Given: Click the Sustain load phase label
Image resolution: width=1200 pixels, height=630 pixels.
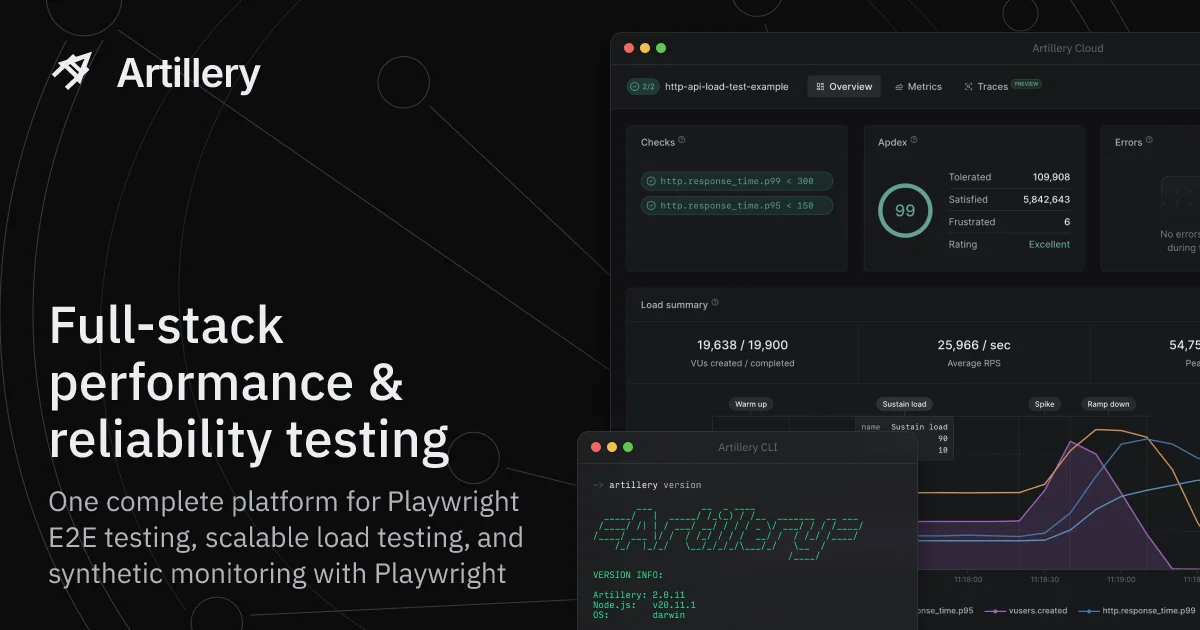Looking at the screenshot, I should 904,404.
